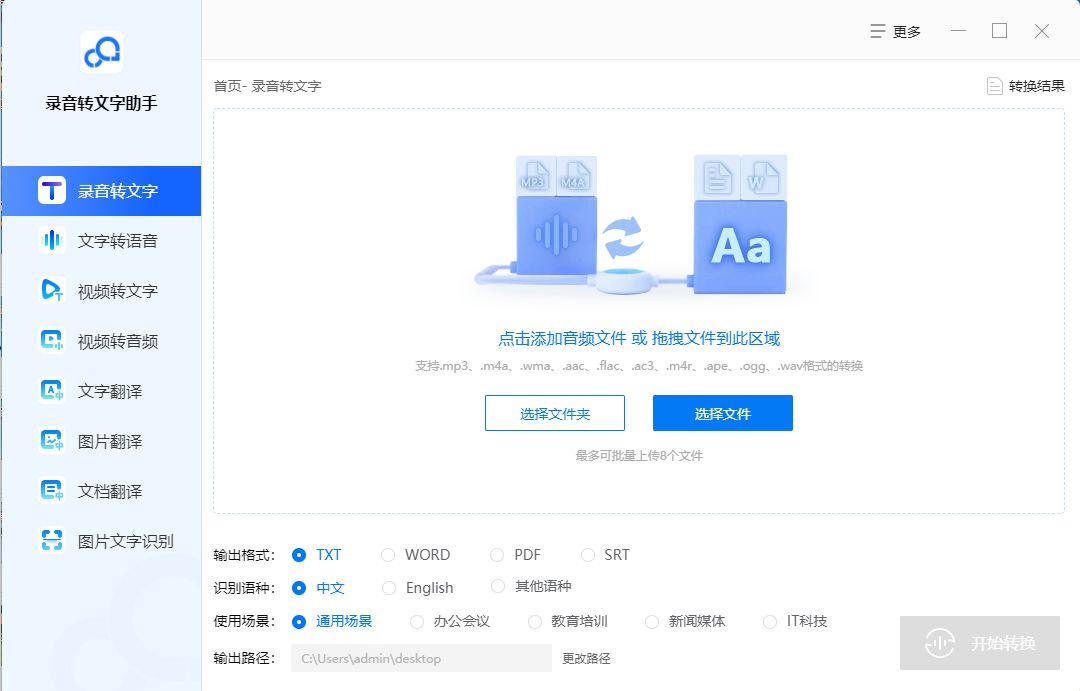The image size is (1080, 691).
Task: Click 点击添加音频文件 或 拖拽文件到此区域 link
Action: (x=639, y=338)
